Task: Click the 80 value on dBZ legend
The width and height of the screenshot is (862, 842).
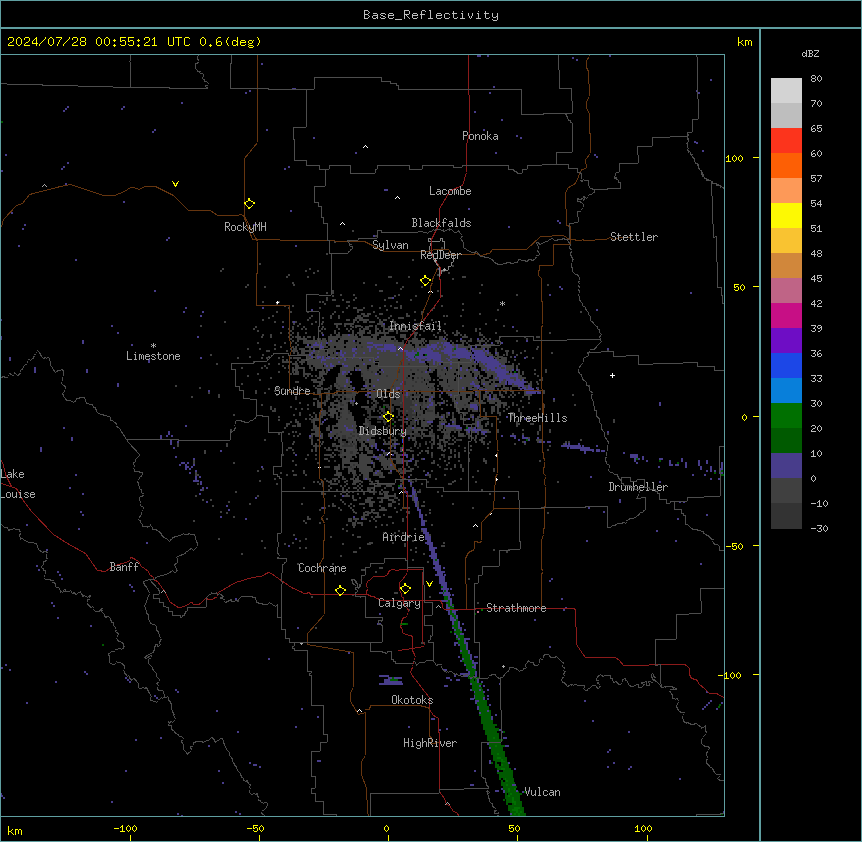Action: point(816,79)
